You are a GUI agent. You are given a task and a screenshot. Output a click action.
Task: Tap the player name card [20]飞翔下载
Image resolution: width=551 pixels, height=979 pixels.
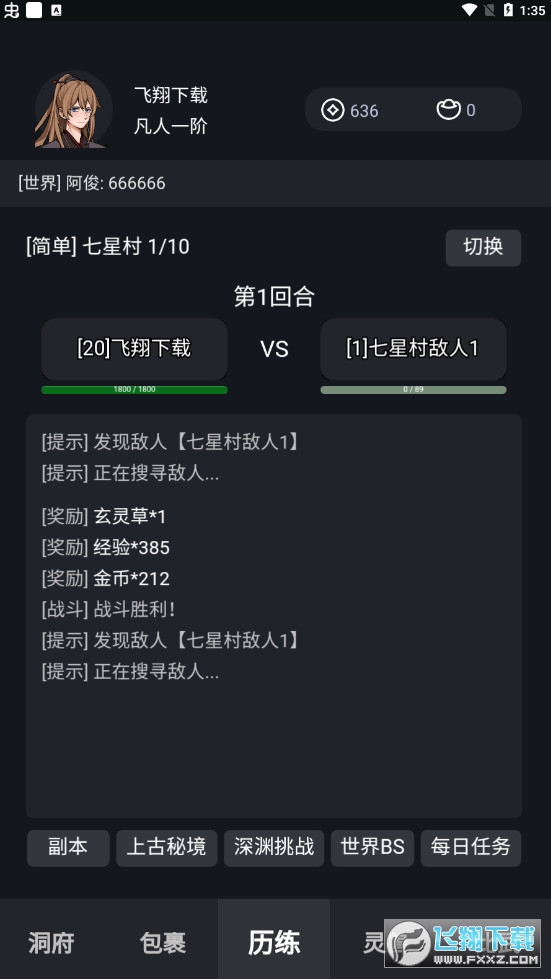click(x=134, y=348)
